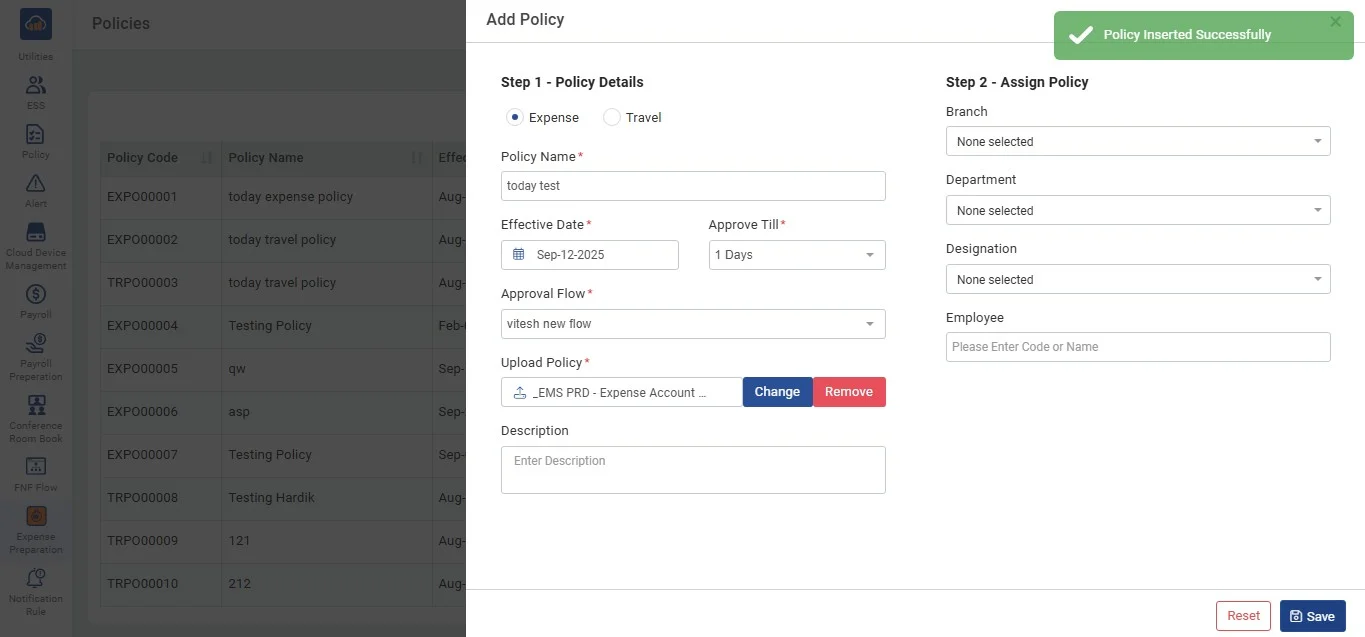Dismiss the Policy Inserted Successfully notification
Screen dimensions: 1365x637
(1336, 22)
